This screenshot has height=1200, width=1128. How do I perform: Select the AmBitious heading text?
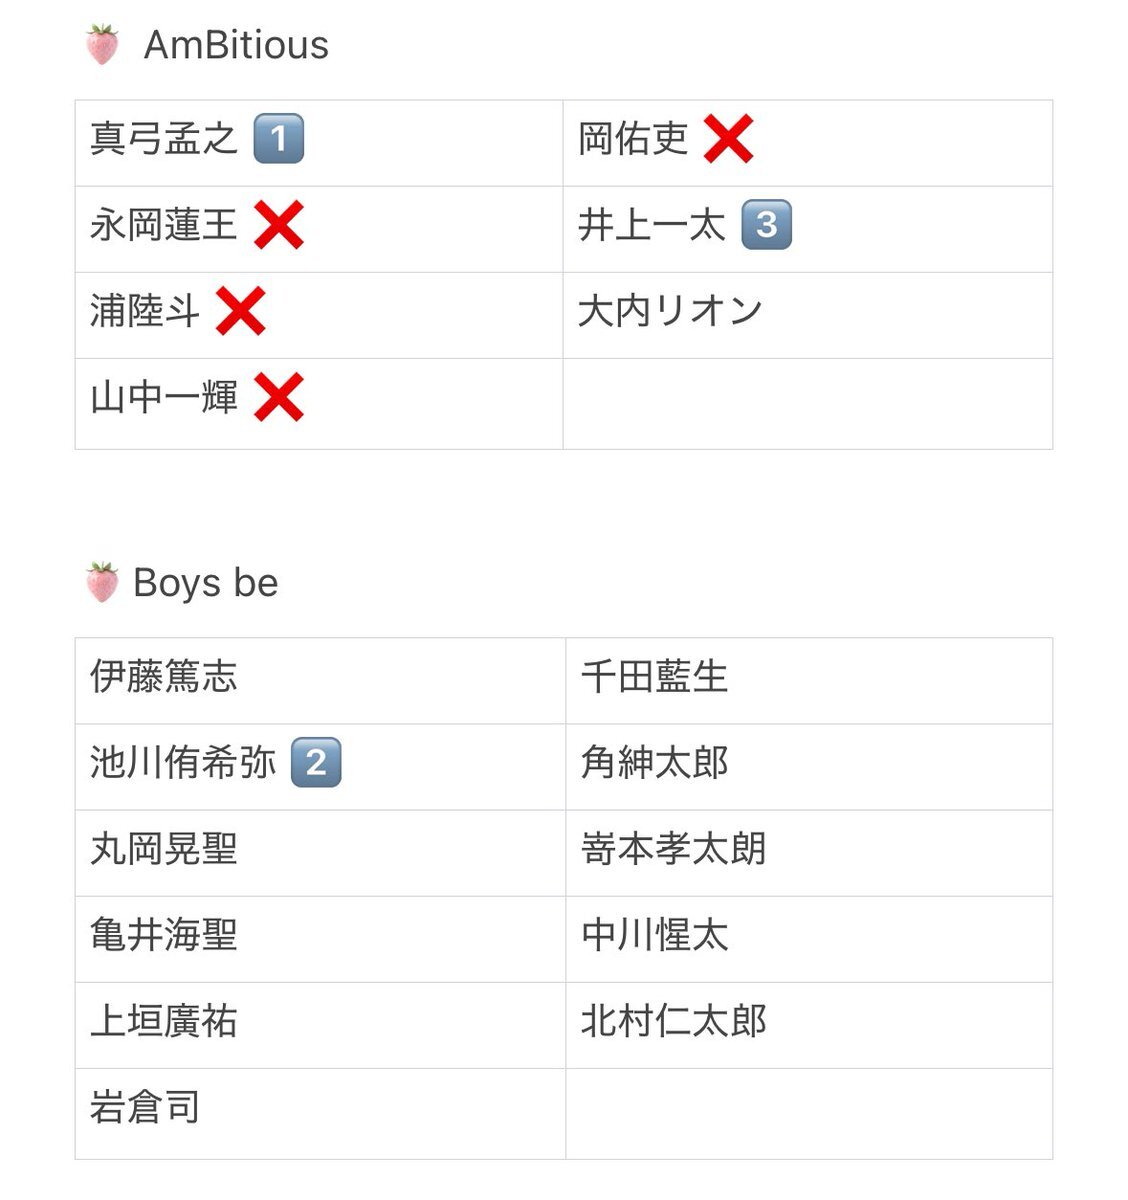coord(236,45)
